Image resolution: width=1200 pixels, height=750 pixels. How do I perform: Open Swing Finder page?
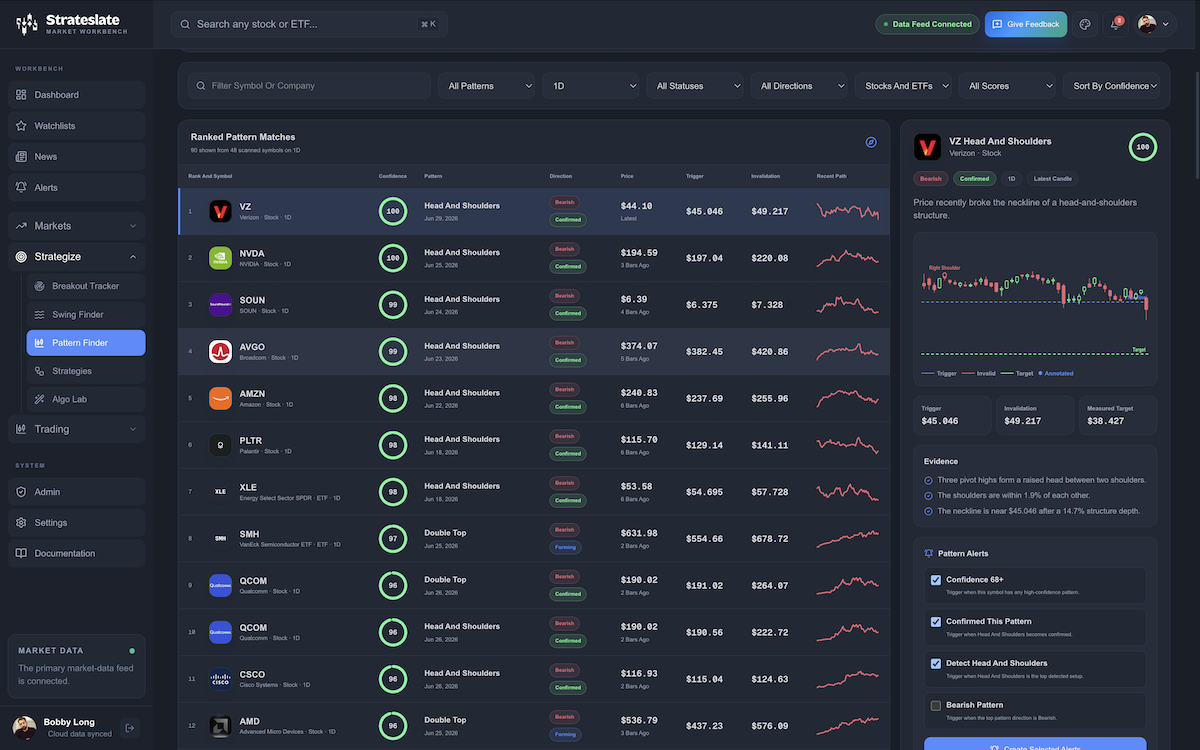coord(86,314)
